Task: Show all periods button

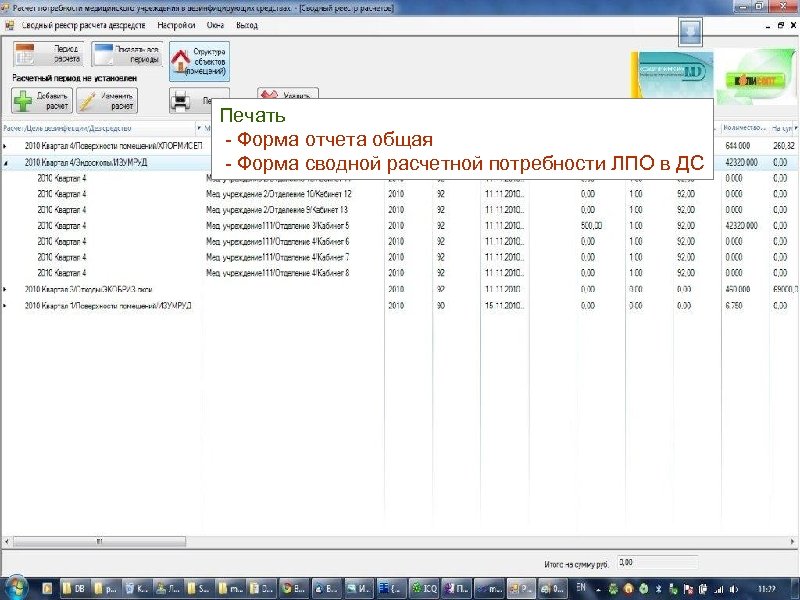Action: pyautogui.click(x=127, y=54)
